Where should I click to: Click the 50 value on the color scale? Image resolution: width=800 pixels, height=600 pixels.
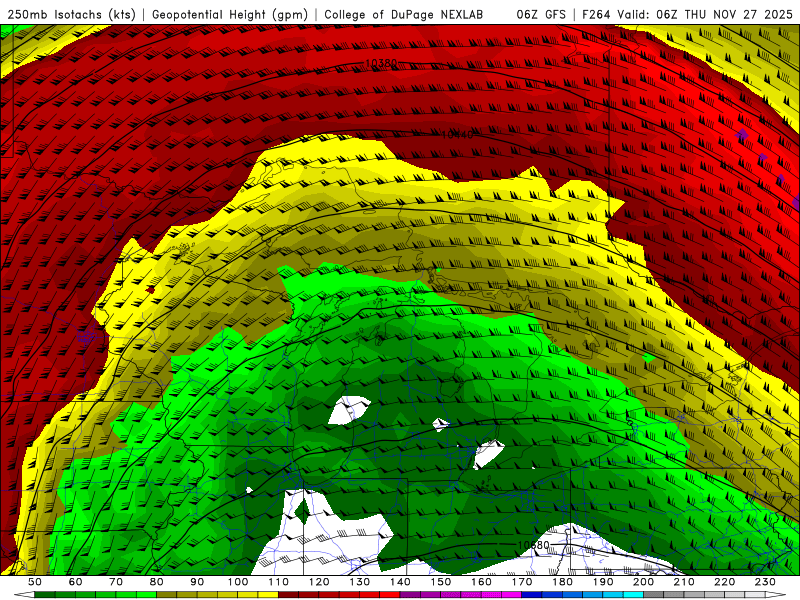pyautogui.click(x=35, y=582)
